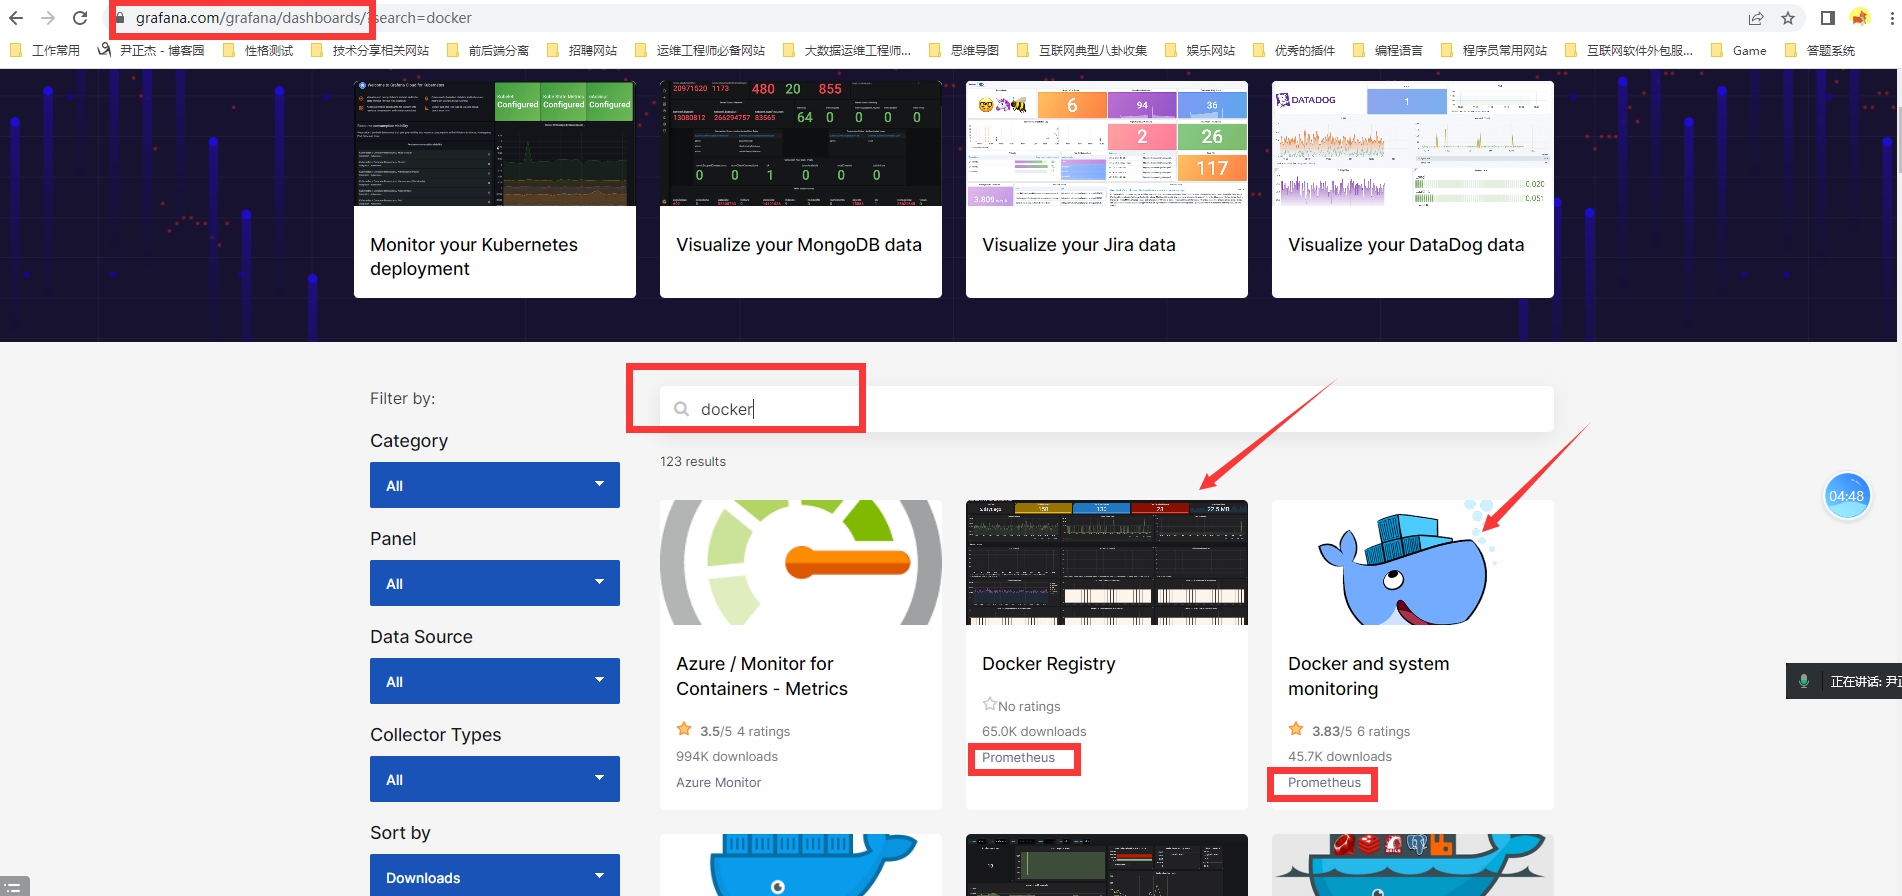Click the docker search input field
This screenshot has height=896, width=1902.
(1106, 409)
